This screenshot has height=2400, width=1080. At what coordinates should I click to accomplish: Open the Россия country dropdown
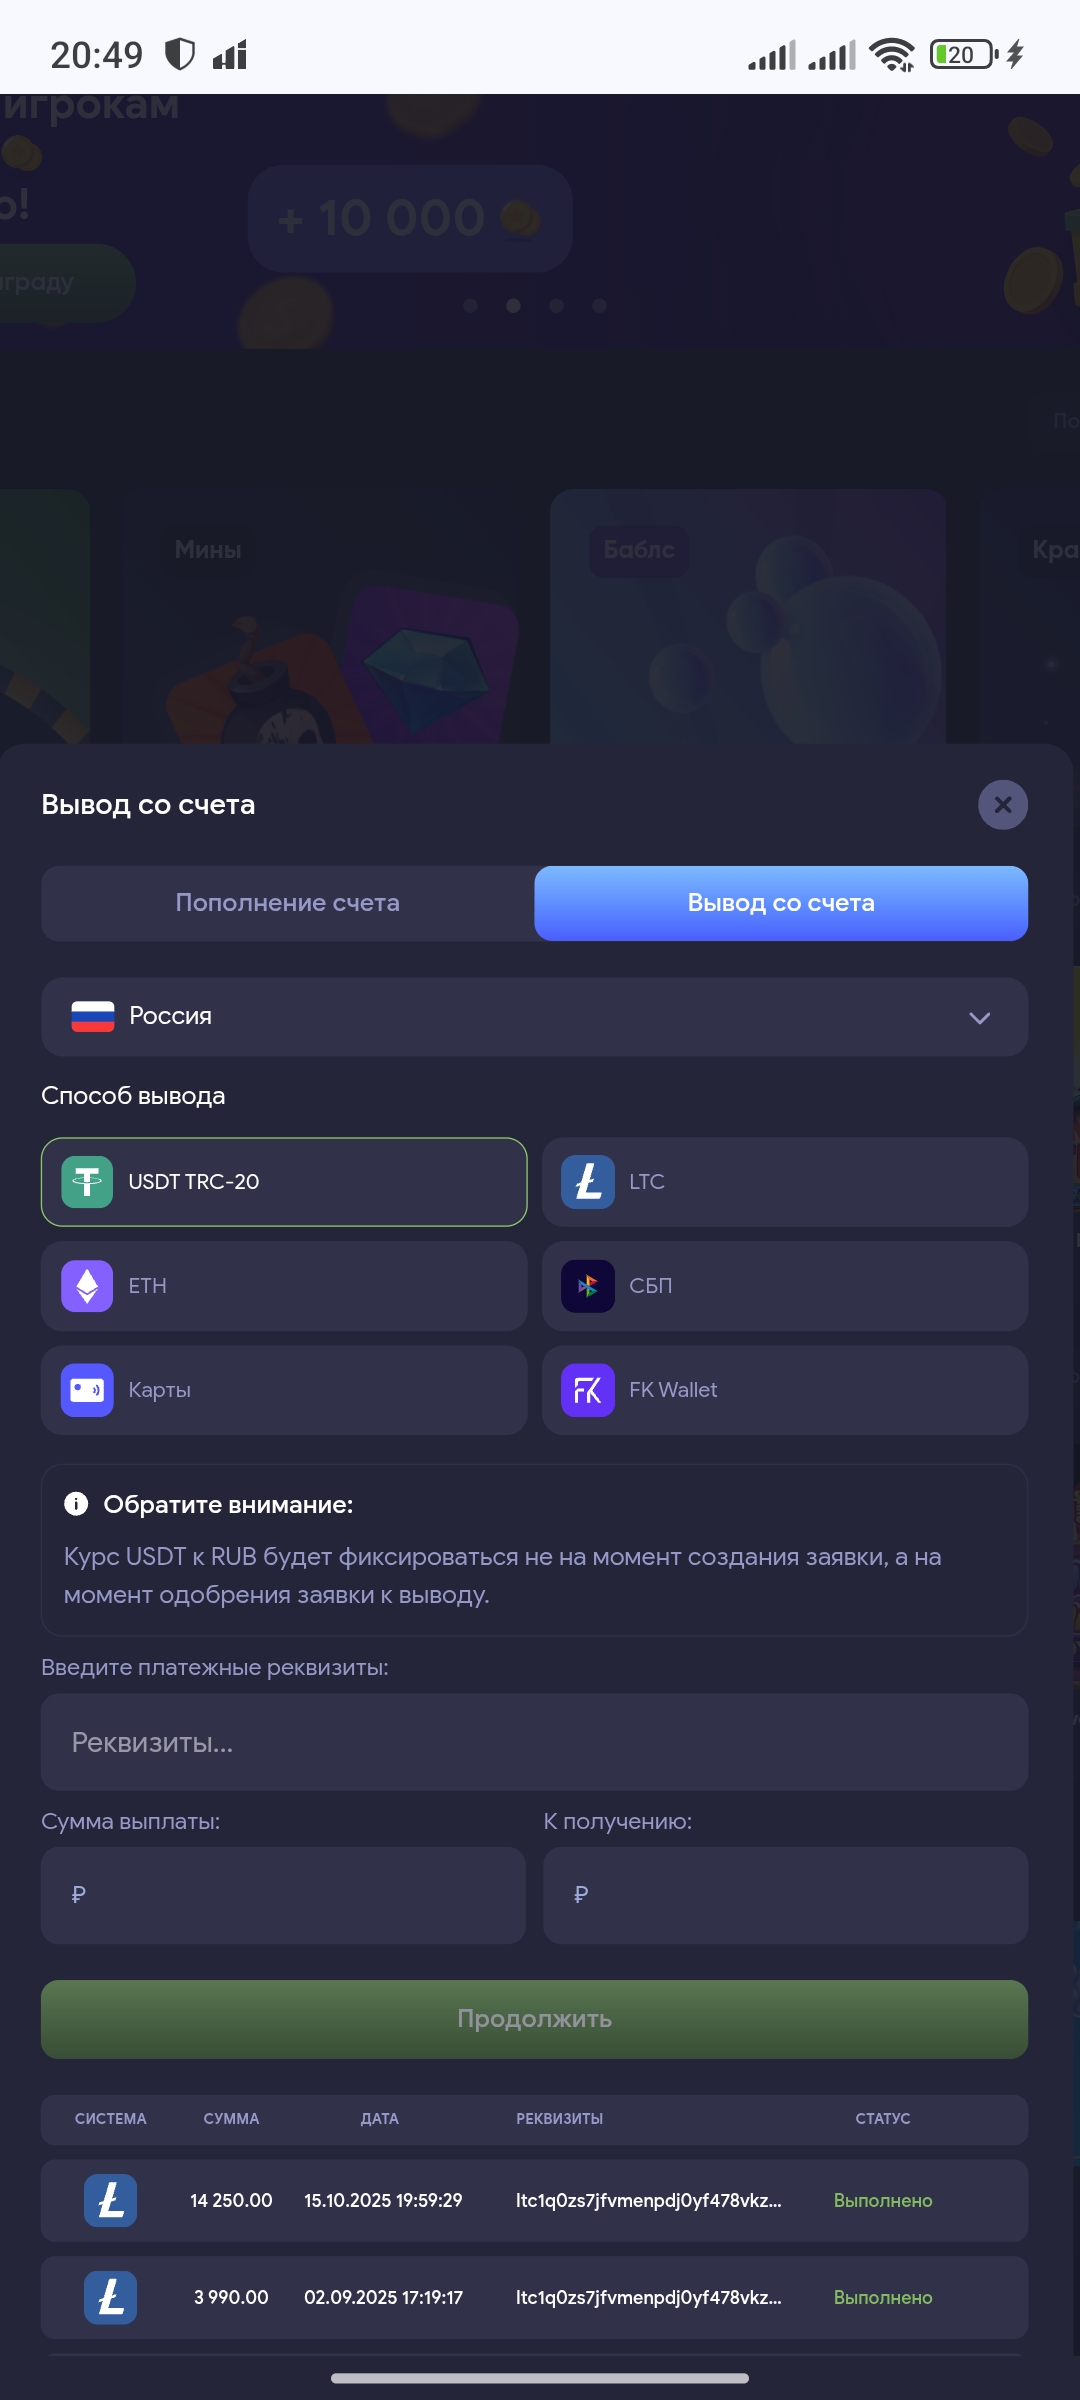(x=534, y=1017)
